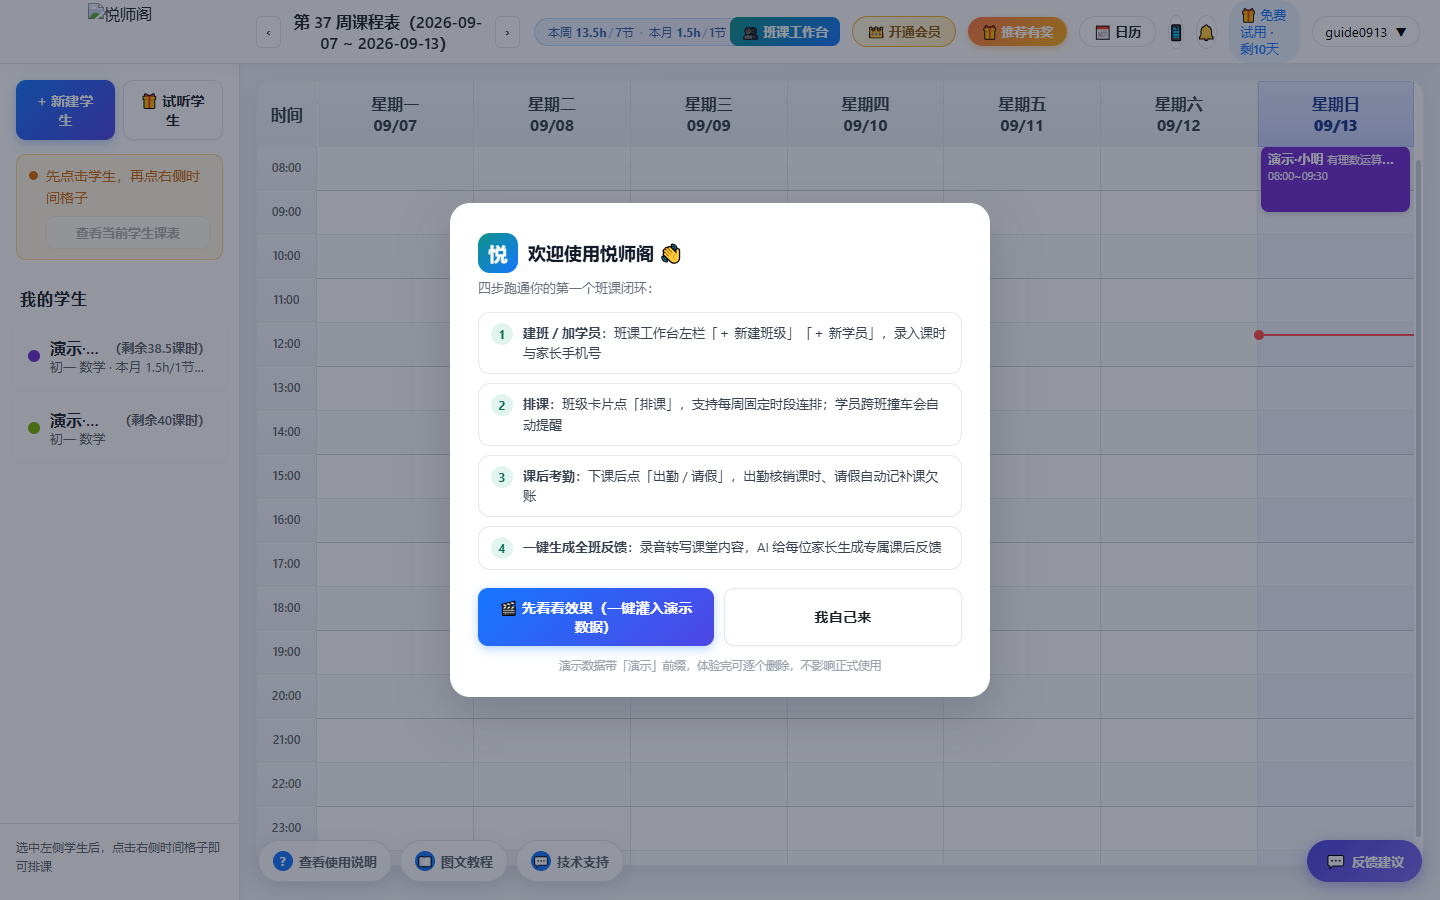This screenshot has height=900, width=1440.
Task: Click the gift icon on 试听学生
Action: pos(149,101)
